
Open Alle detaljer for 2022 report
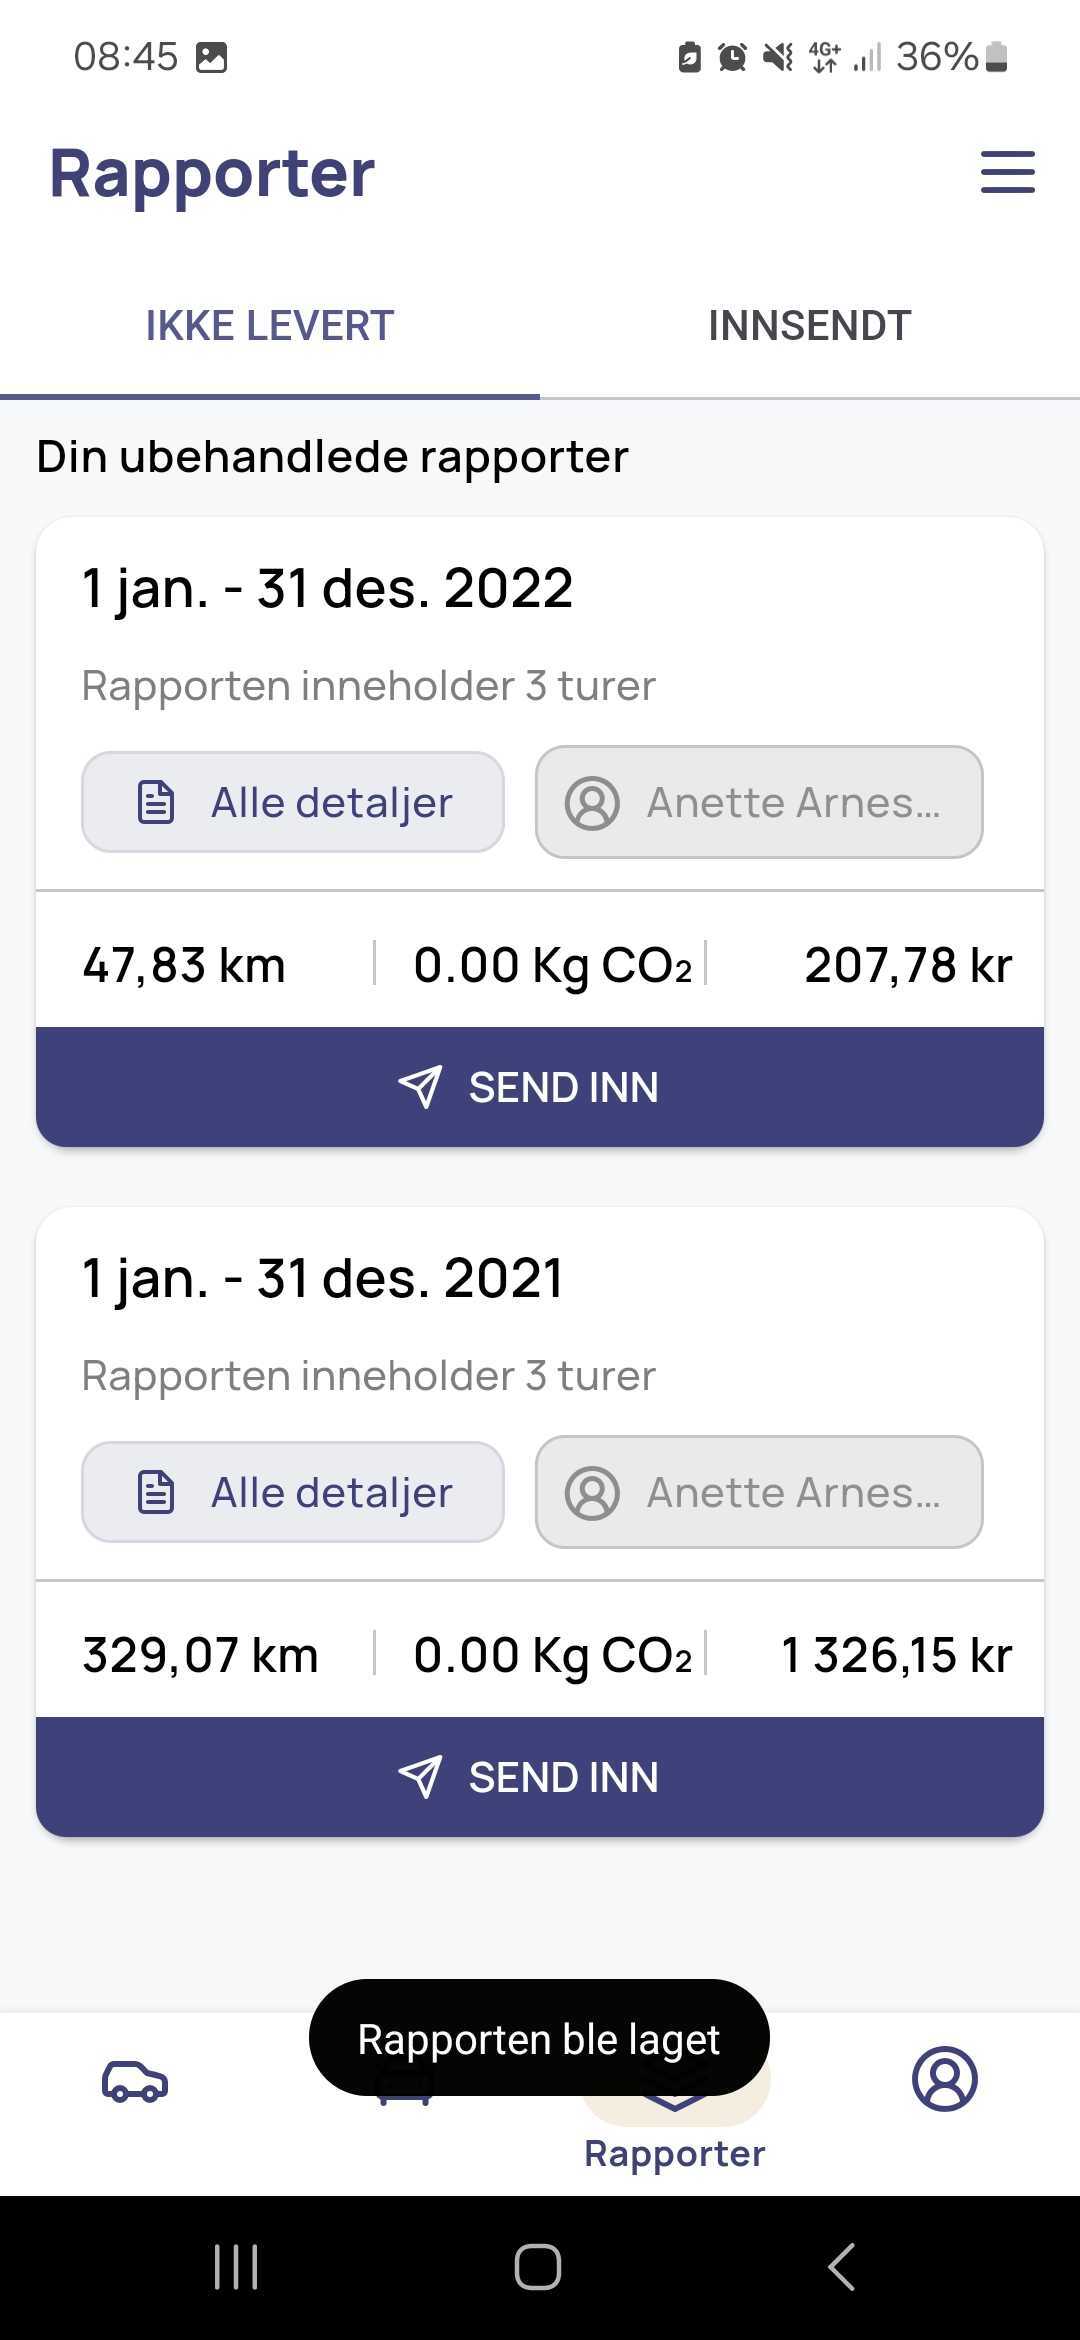pos(293,802)
